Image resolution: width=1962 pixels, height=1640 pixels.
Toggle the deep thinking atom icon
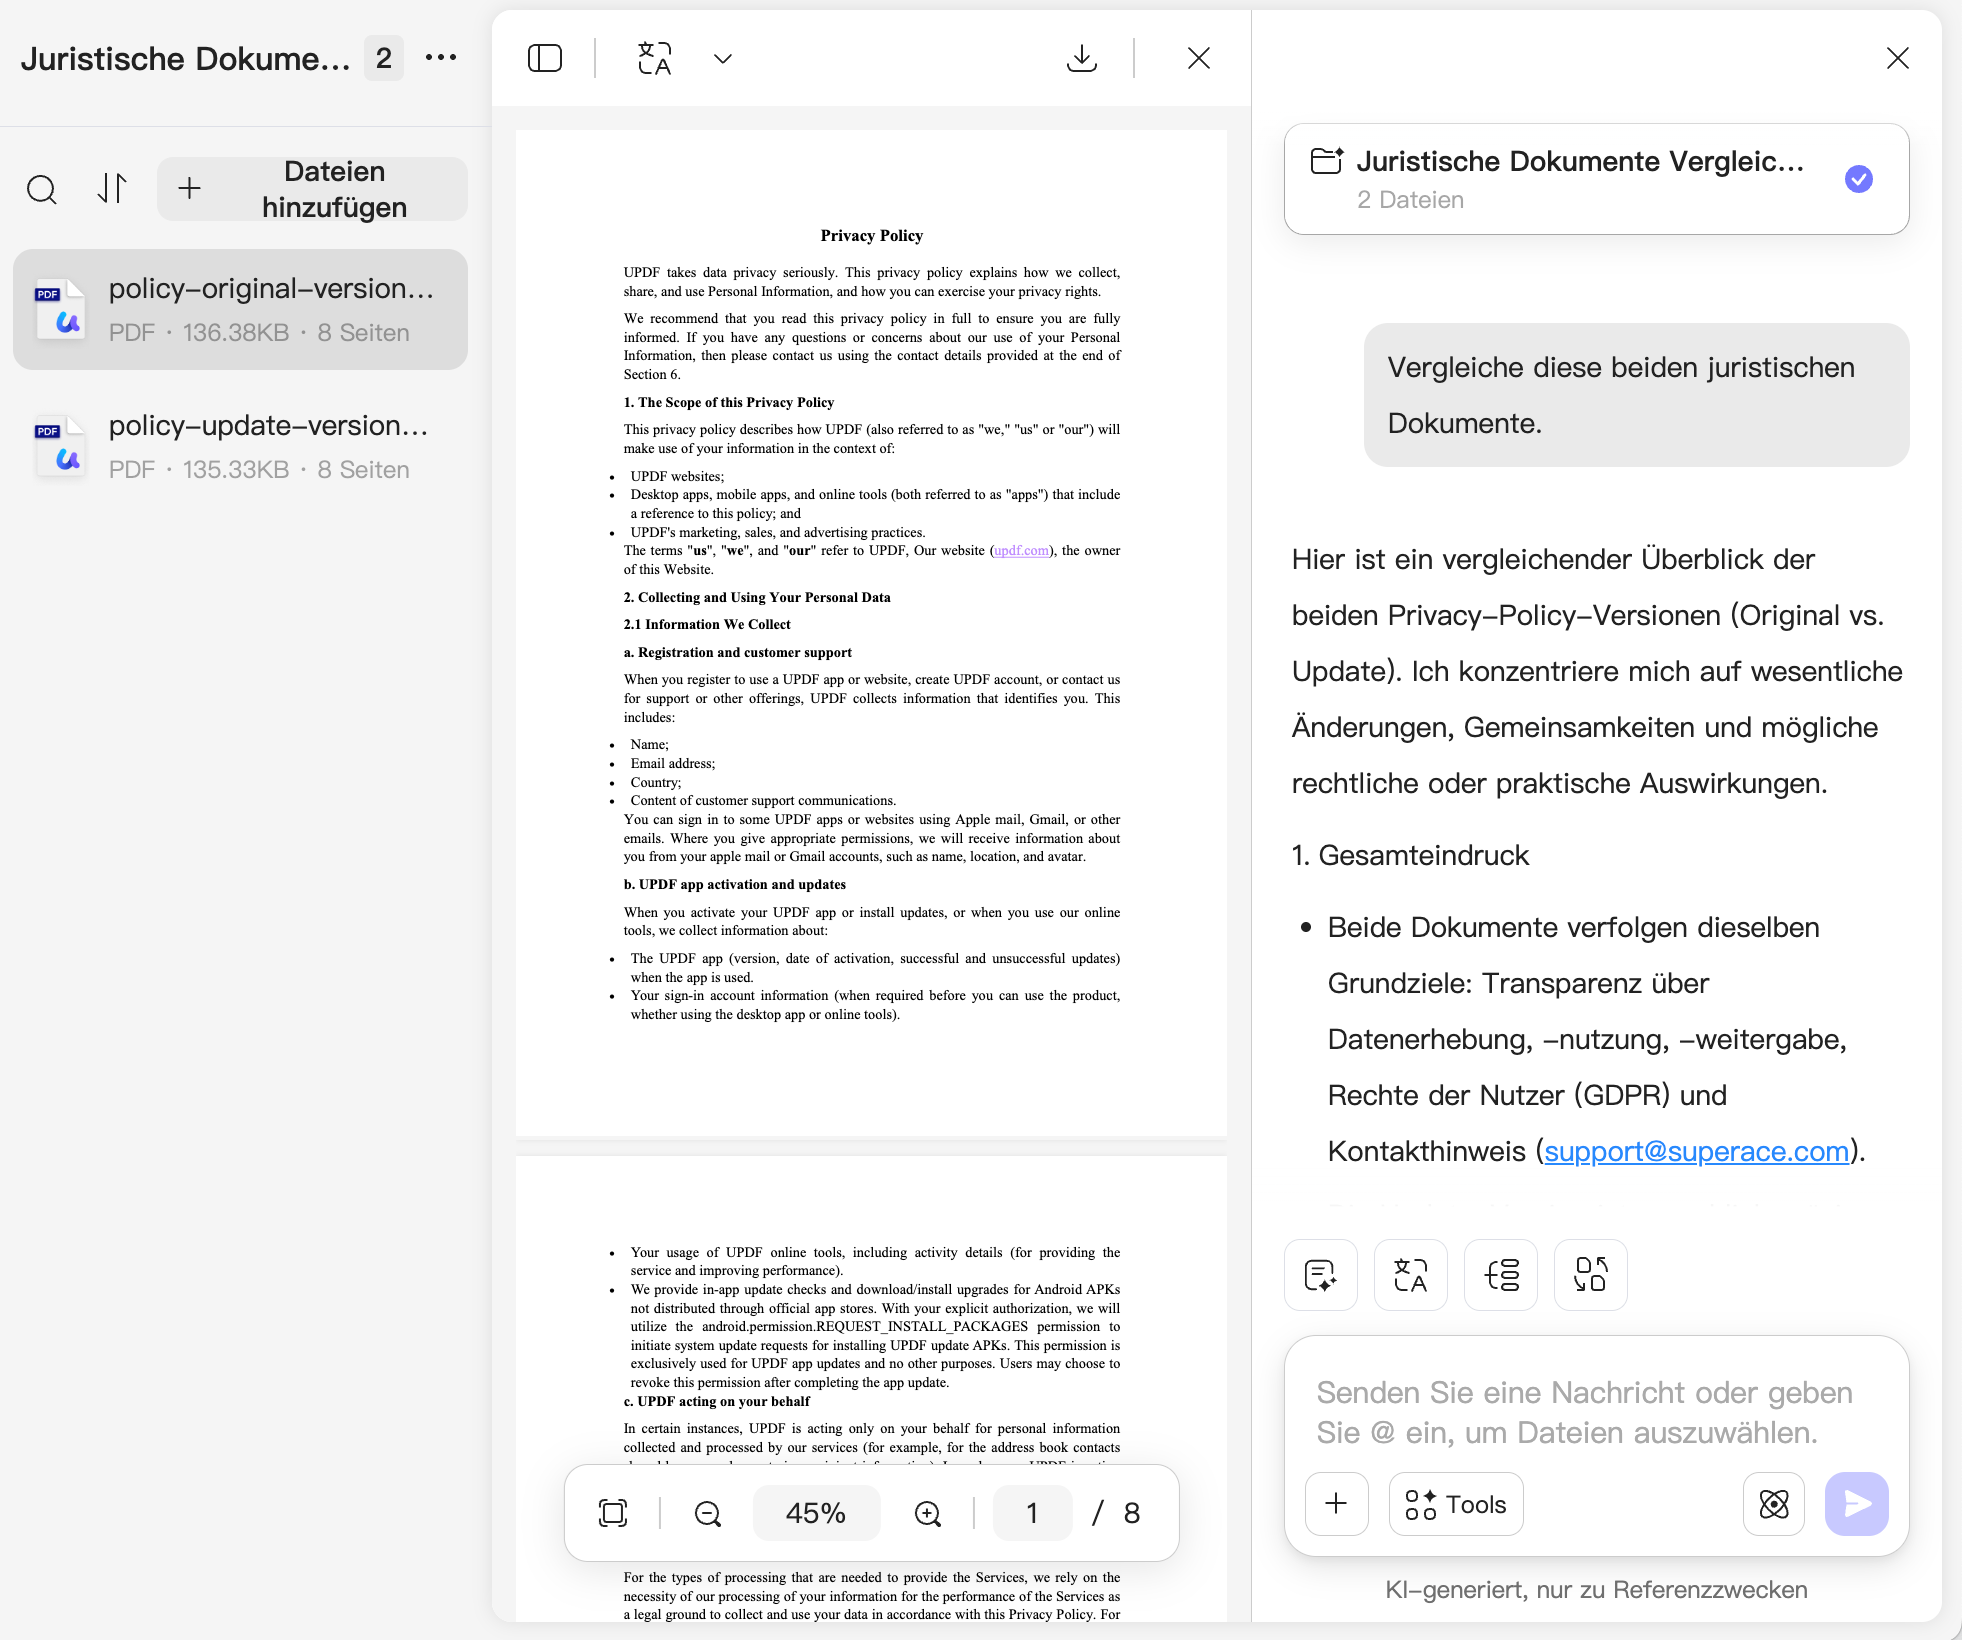coord(1773,1504)
